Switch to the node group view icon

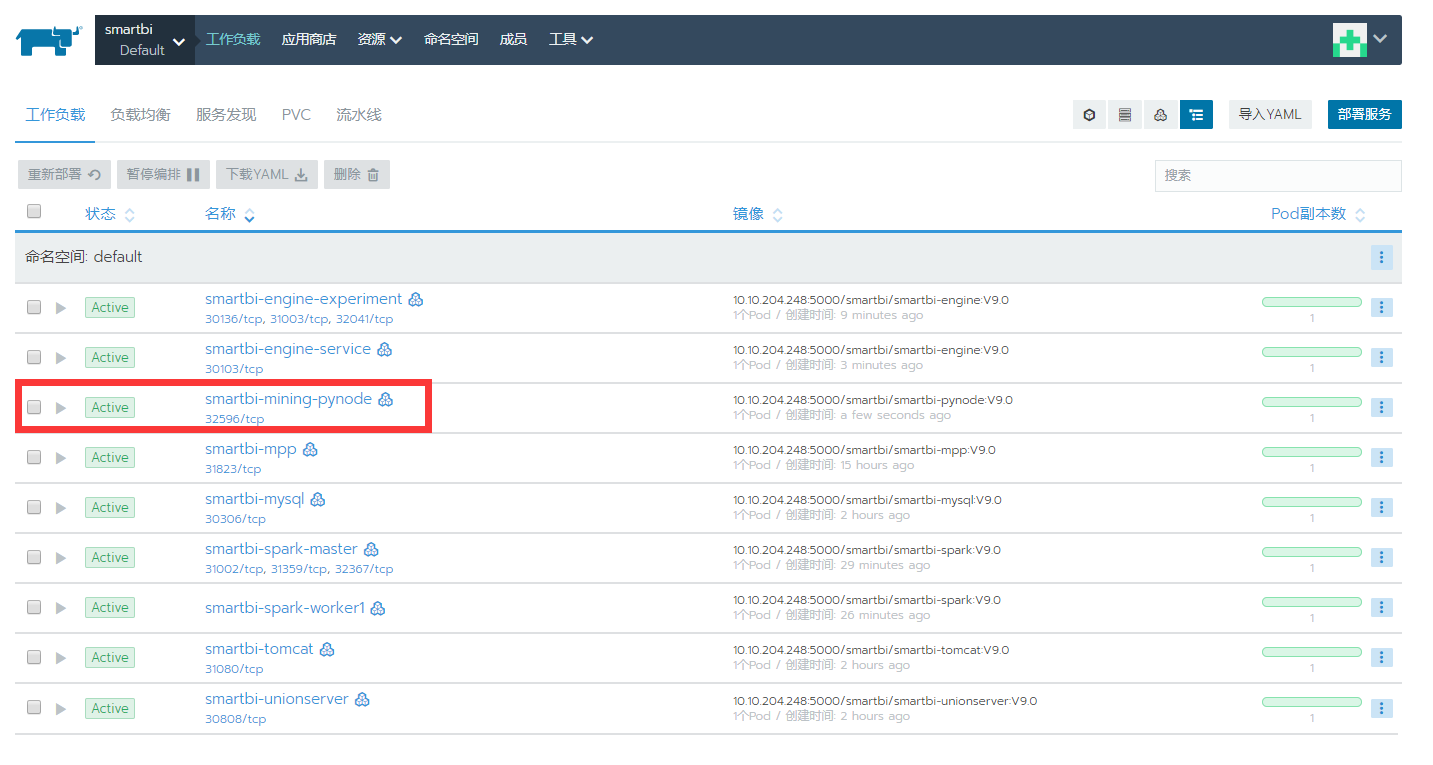click(x=1160, y=115)
